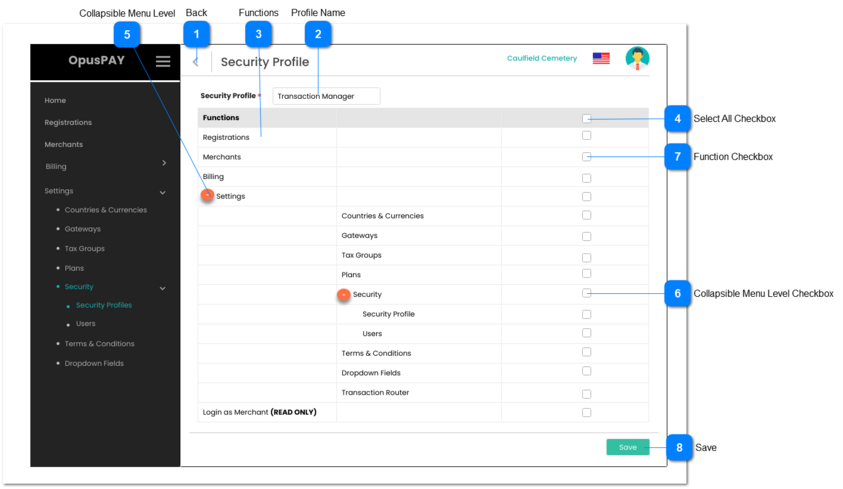Expand the Billing sidebar chevron
Screen dimensions: 843x489
[x=164, y=163]
